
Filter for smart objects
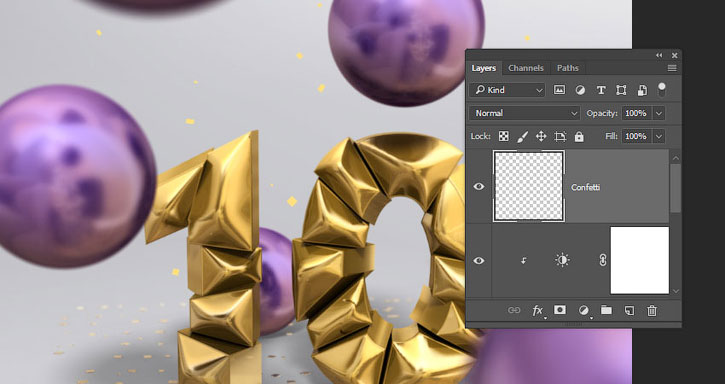point(642,90)
